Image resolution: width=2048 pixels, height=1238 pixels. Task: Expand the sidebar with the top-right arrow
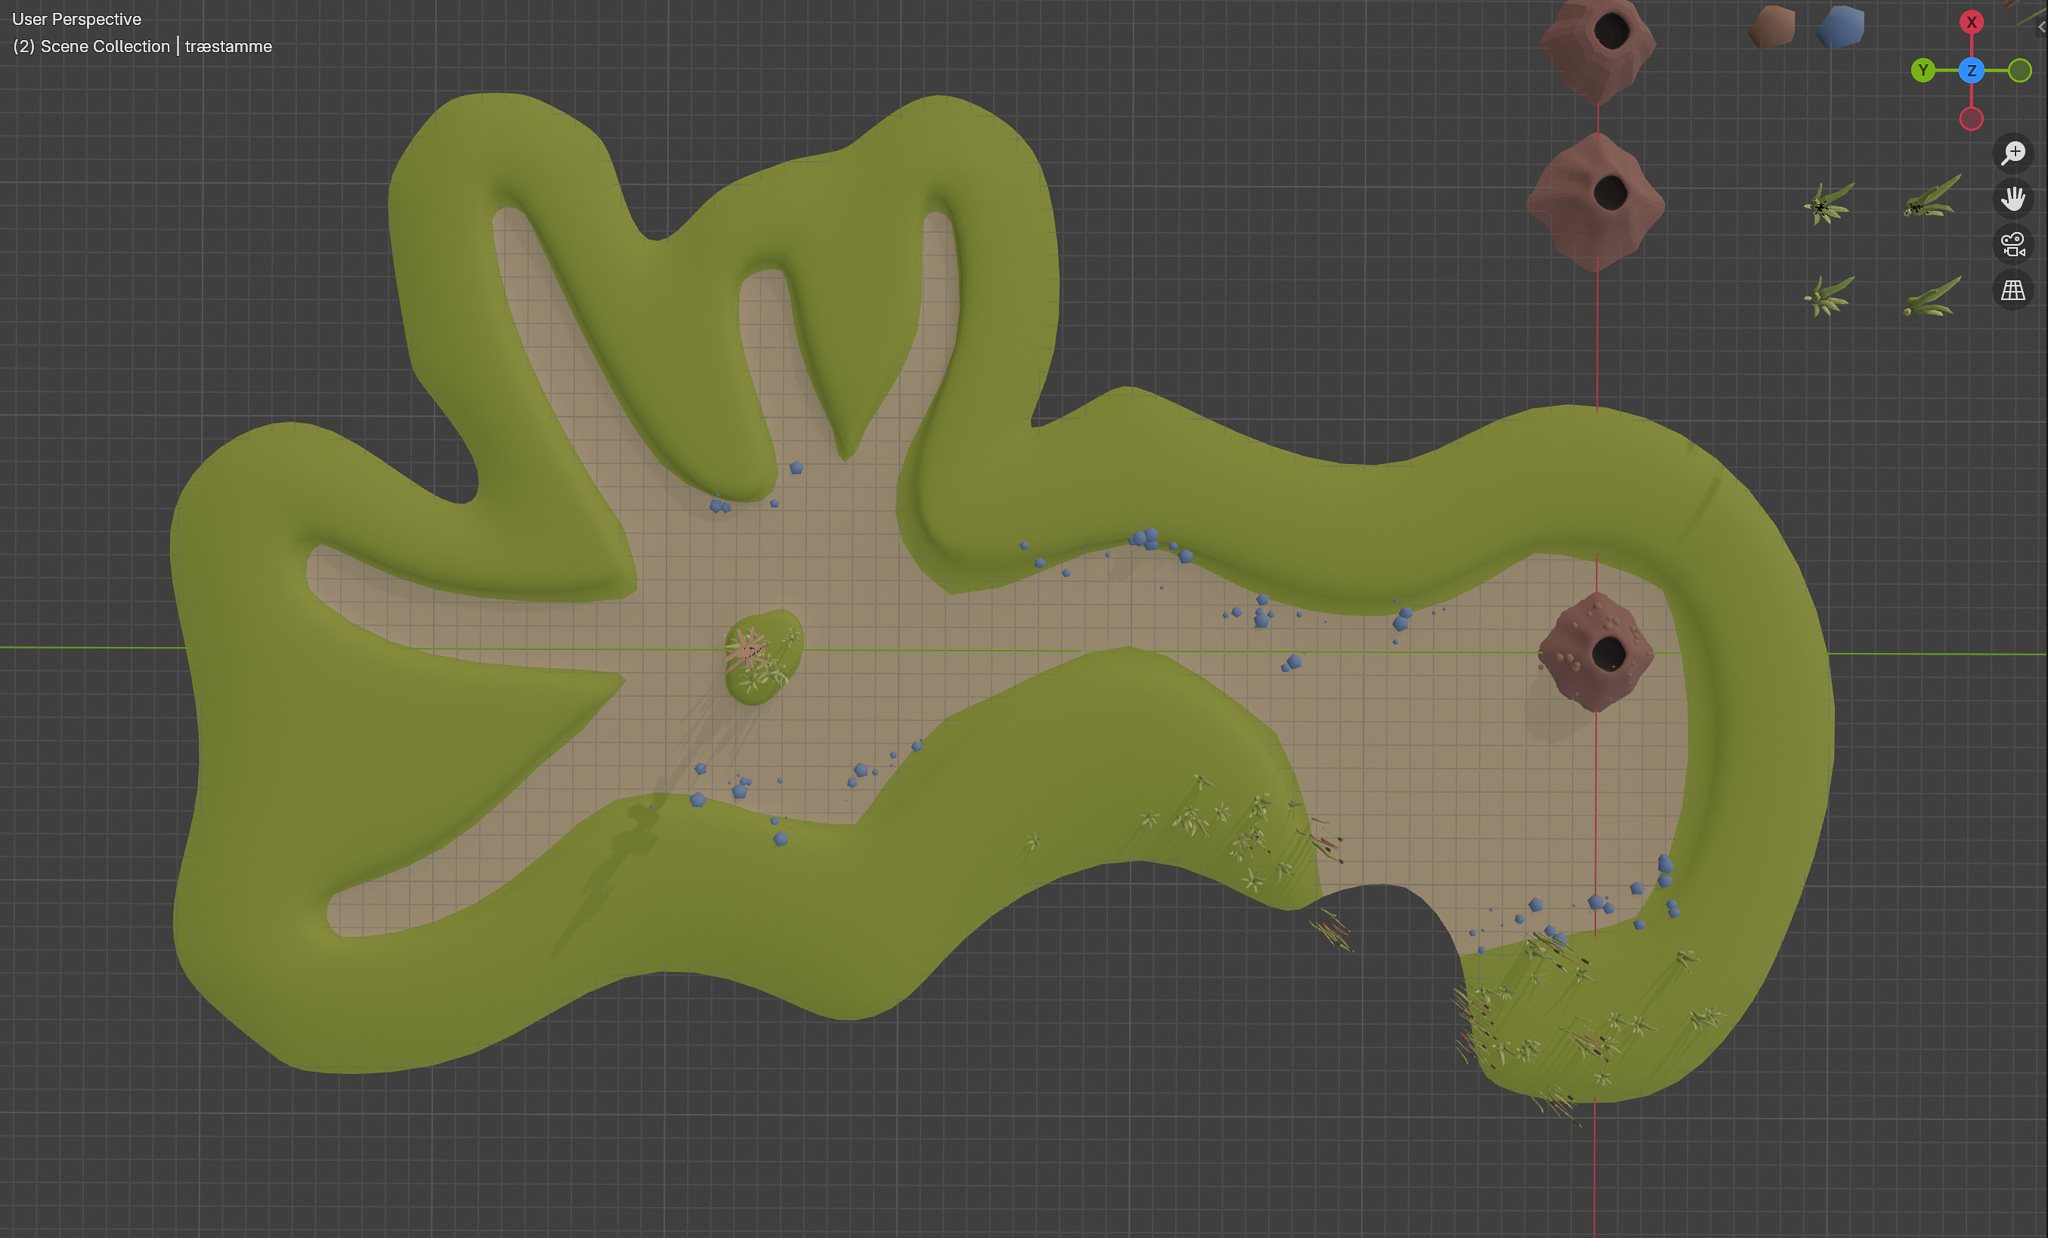[x=2041, y=27]
